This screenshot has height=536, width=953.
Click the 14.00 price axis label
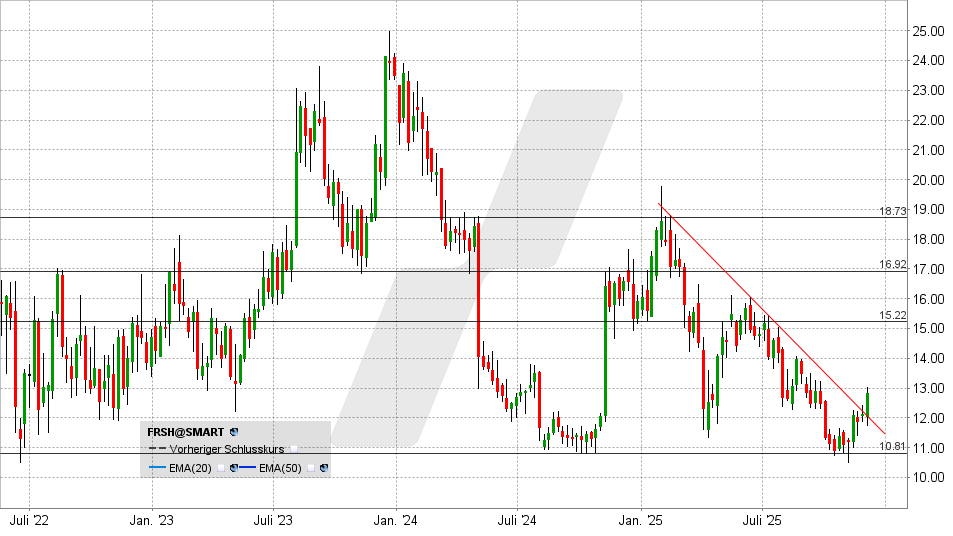928,358
